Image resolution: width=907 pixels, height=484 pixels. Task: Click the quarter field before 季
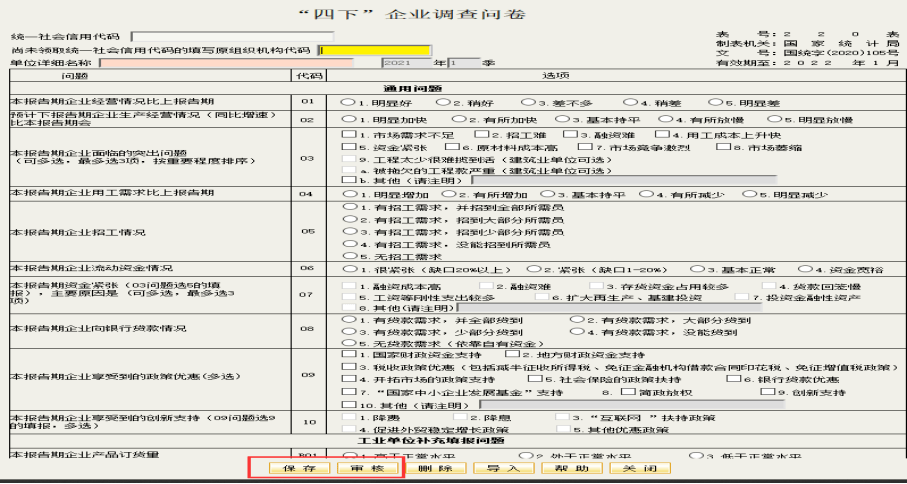click(x=464, y=62)
